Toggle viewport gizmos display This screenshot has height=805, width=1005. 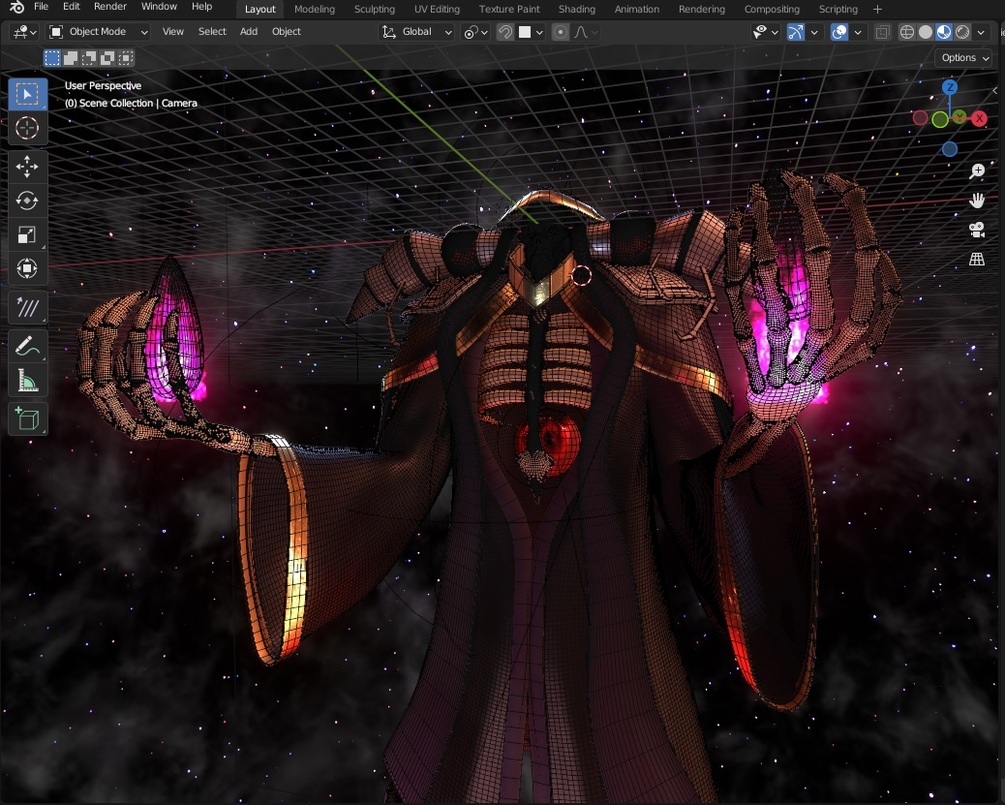pos(795,31)
